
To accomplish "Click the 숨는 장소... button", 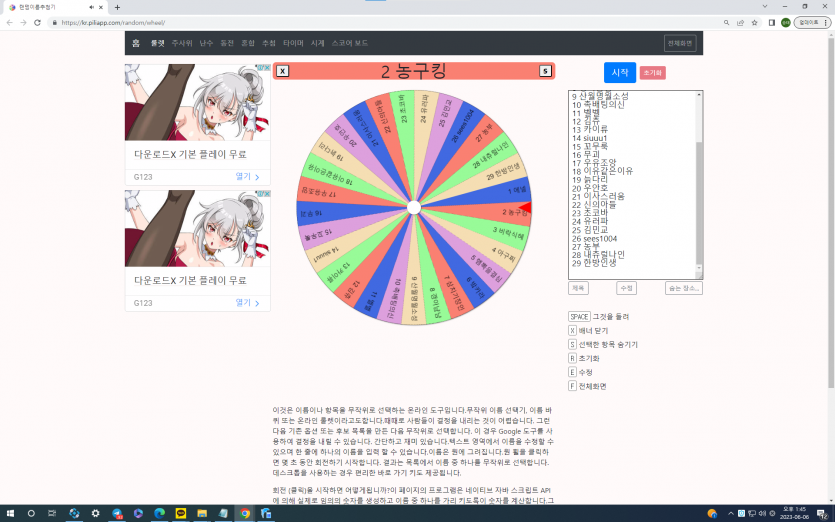I will coord(684,288).
